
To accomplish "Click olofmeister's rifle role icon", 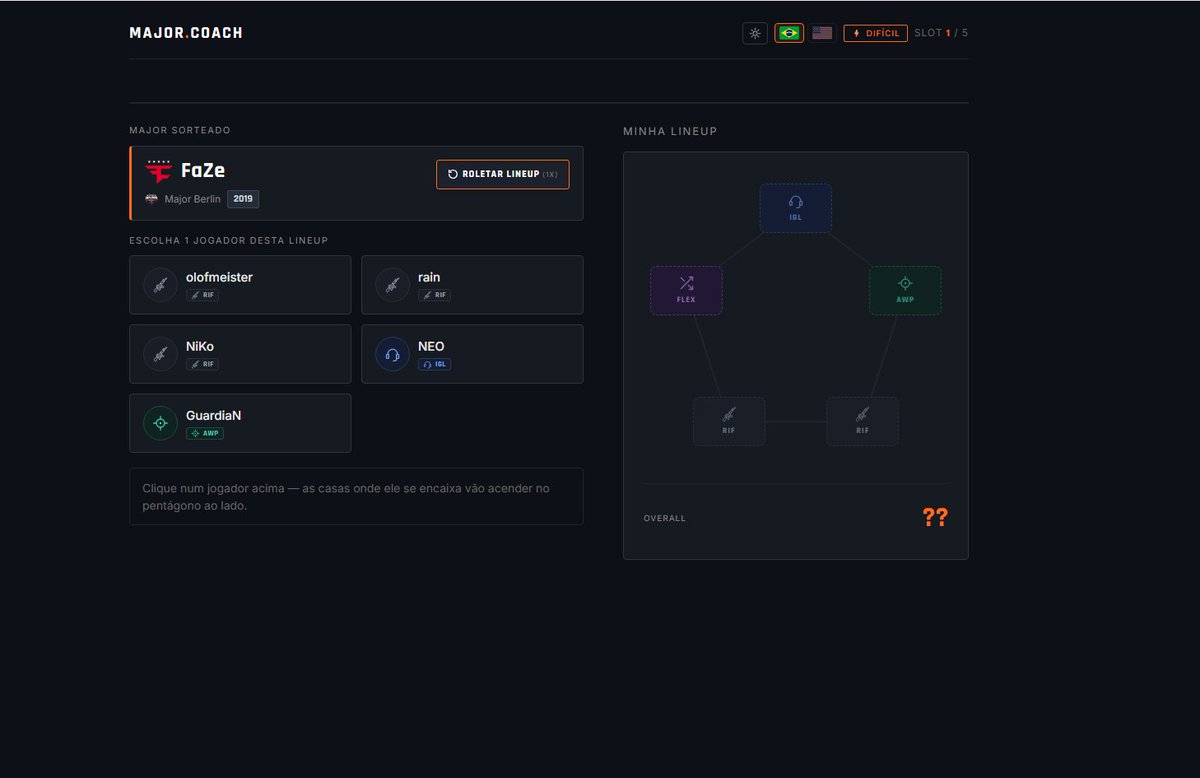I will point(160,285).
